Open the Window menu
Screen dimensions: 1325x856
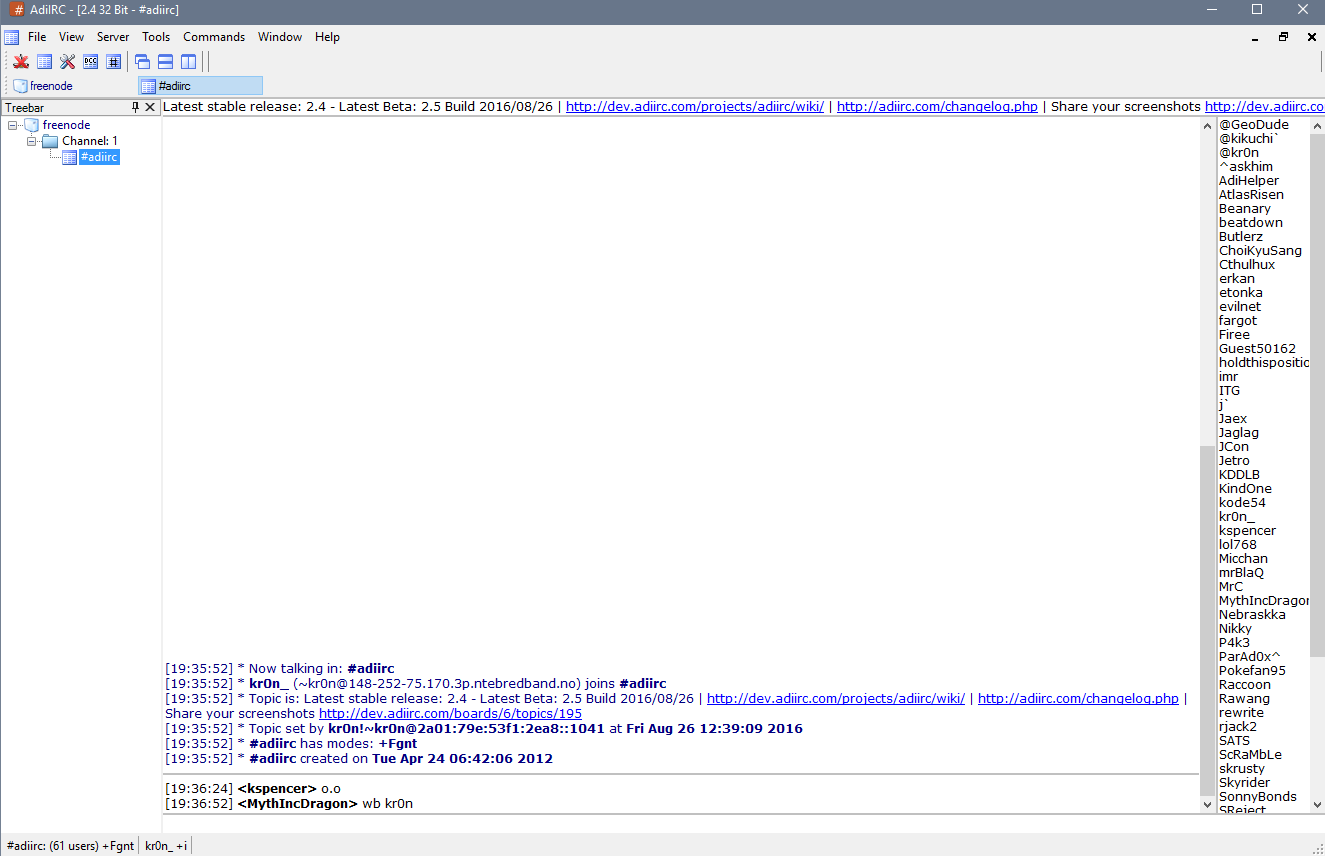280,37
